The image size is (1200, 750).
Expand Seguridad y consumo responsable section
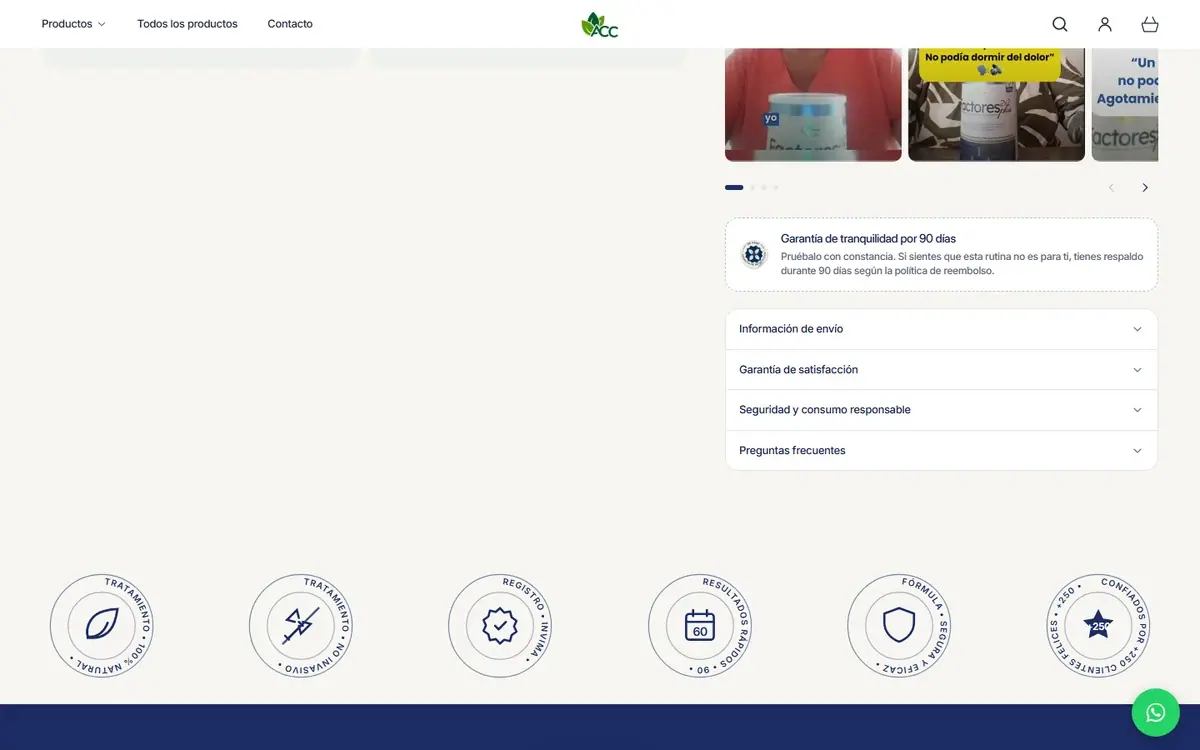point(941,410)
